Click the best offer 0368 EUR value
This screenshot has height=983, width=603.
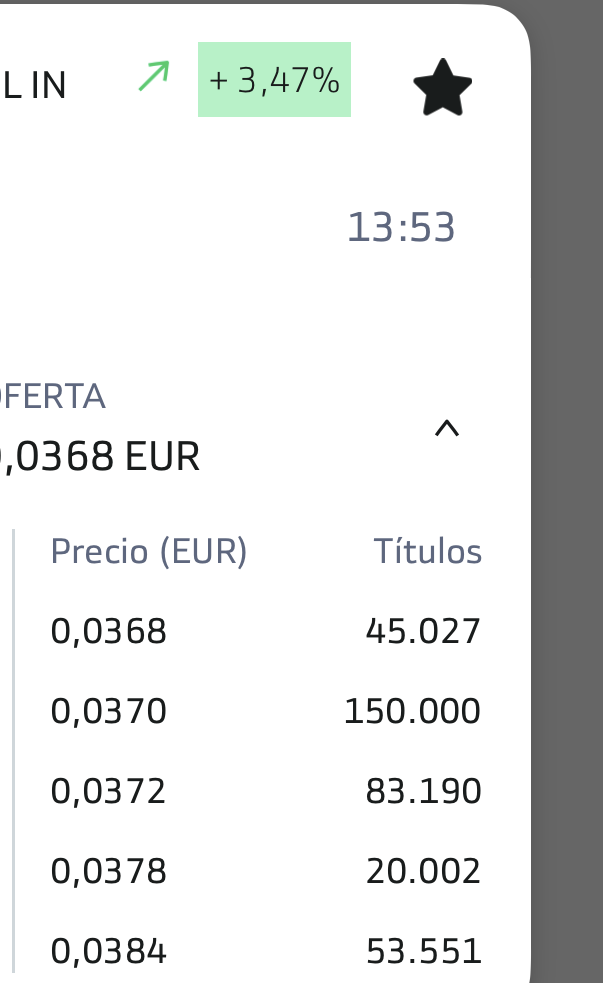[102, 457]
